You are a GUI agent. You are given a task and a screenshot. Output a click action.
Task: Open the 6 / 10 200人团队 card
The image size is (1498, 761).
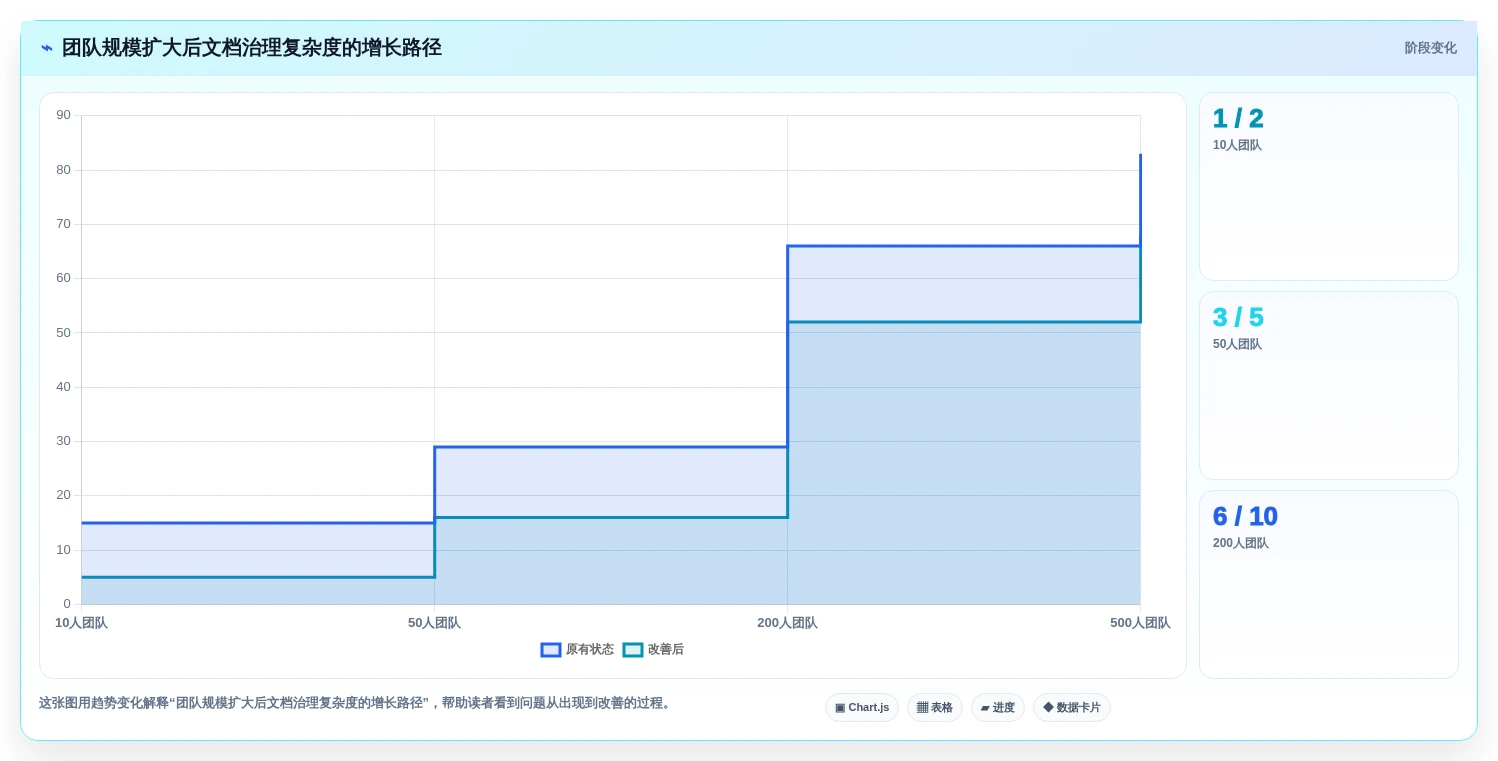tap(1329, 585)
